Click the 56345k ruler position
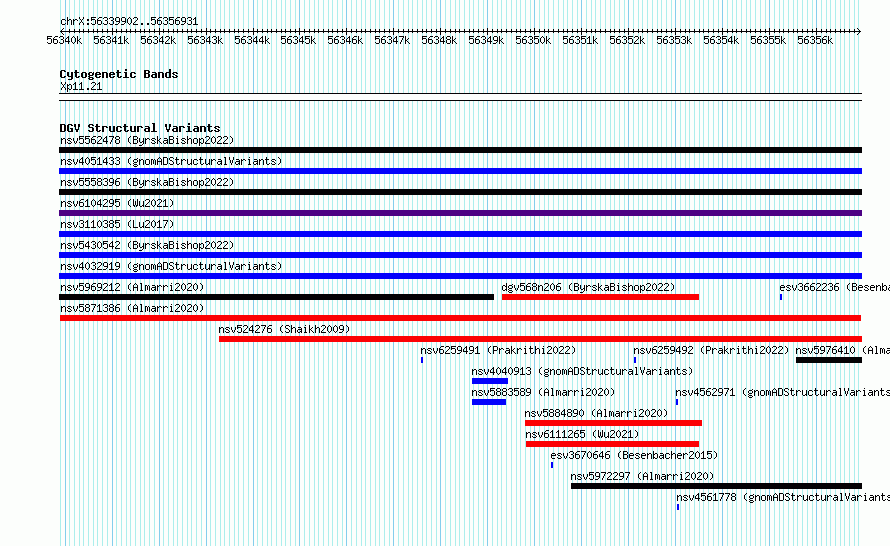 tap(298, 40)
